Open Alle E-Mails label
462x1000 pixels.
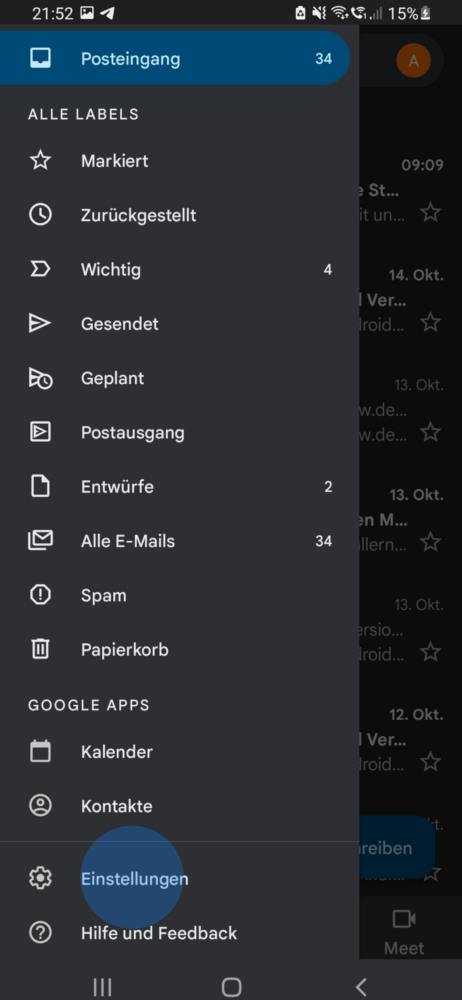pos(179,541)
